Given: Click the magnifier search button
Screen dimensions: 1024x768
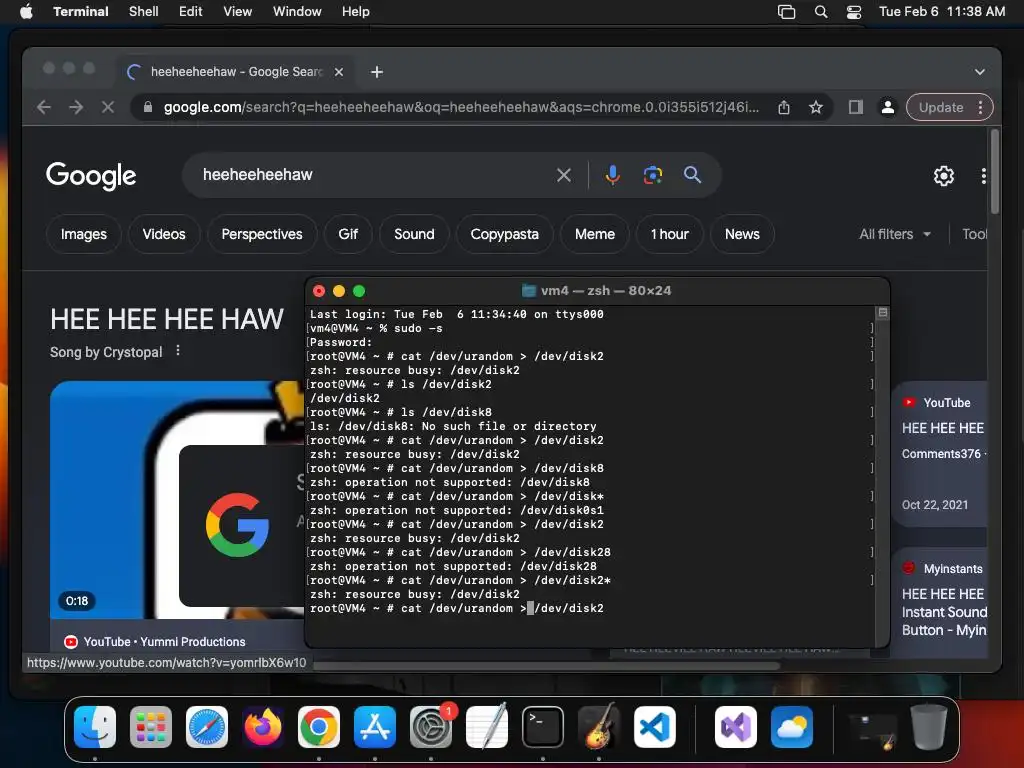Looking at the screenshot, I should click(x=692, y=175).
